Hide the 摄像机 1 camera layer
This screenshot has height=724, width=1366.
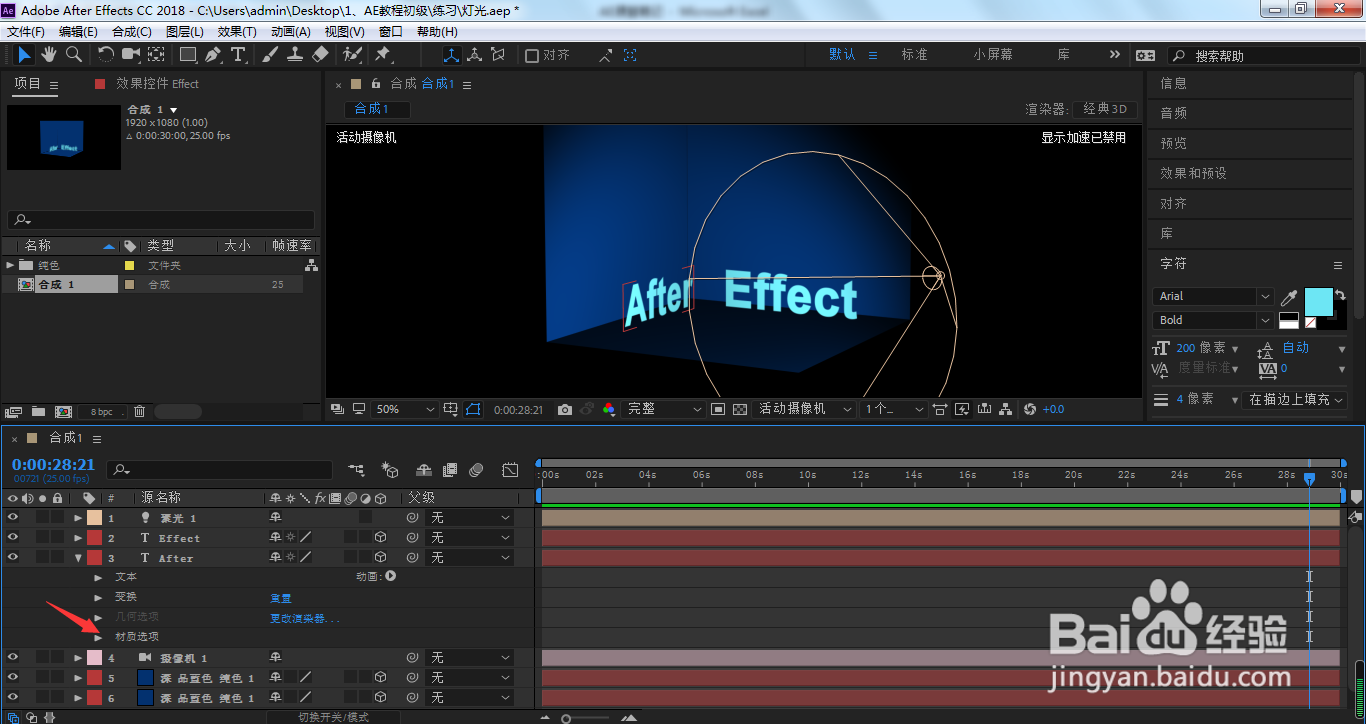click(13, 657)
